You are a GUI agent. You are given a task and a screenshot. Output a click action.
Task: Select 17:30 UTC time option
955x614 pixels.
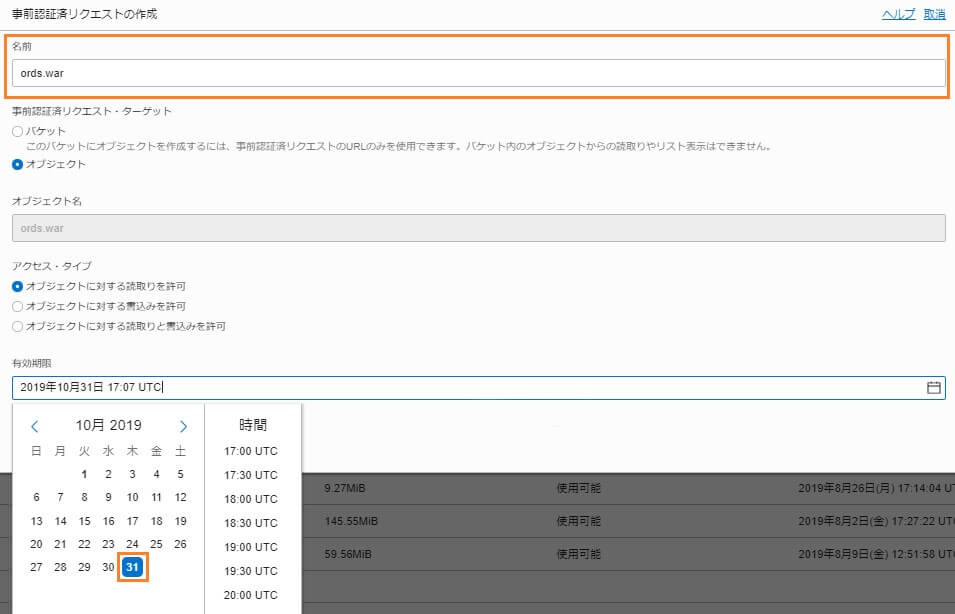pos(250,475)
